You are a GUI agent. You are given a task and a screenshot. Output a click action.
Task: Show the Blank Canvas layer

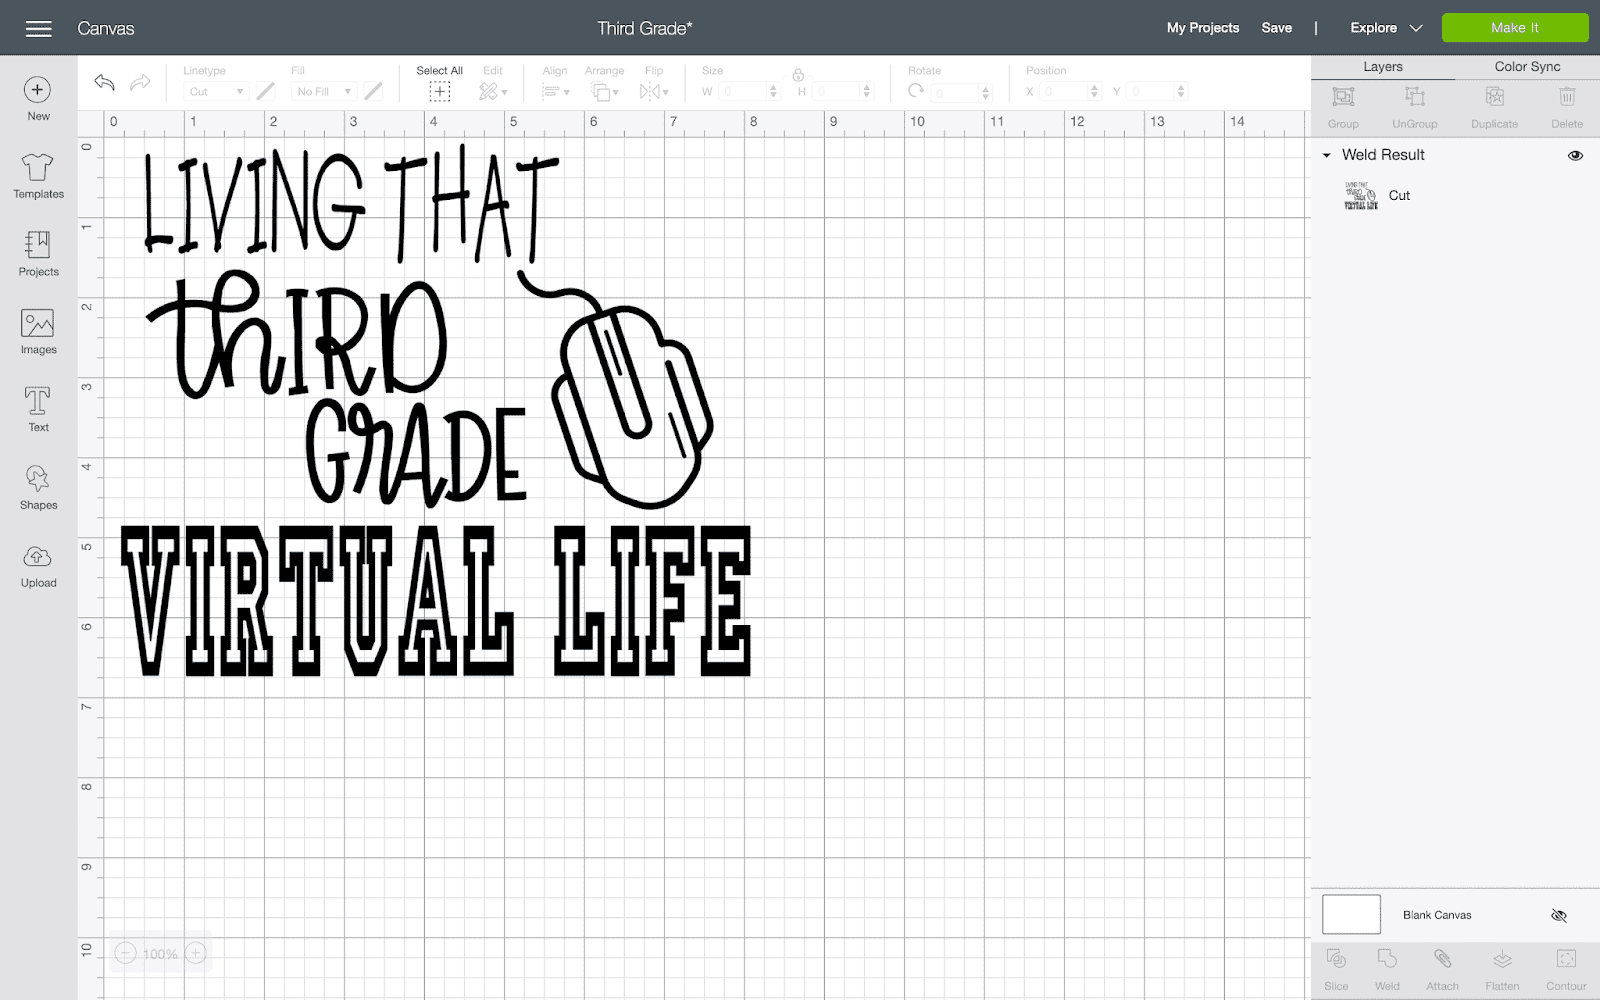(1558, 915)
